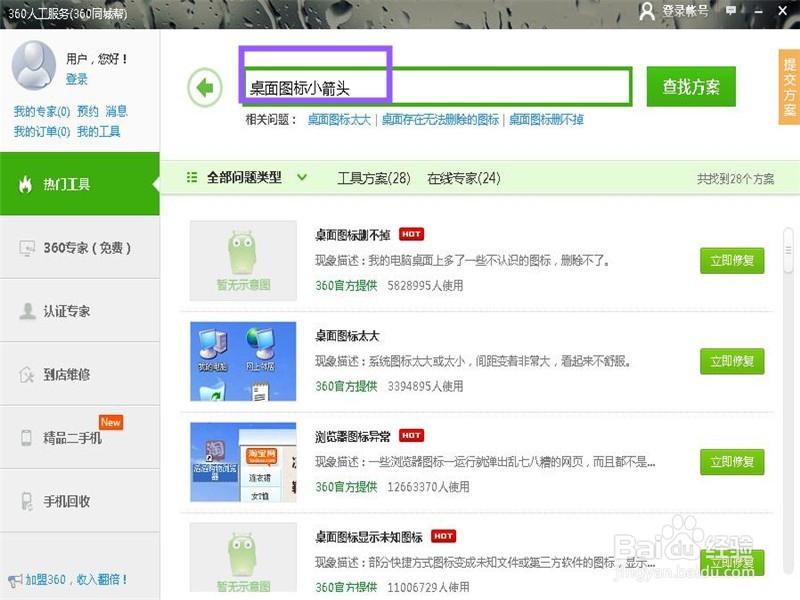This screenshot has width=800, height=600.
Task: Click the green list icon before 全部问题类型
Action: (x=193, y=177)
